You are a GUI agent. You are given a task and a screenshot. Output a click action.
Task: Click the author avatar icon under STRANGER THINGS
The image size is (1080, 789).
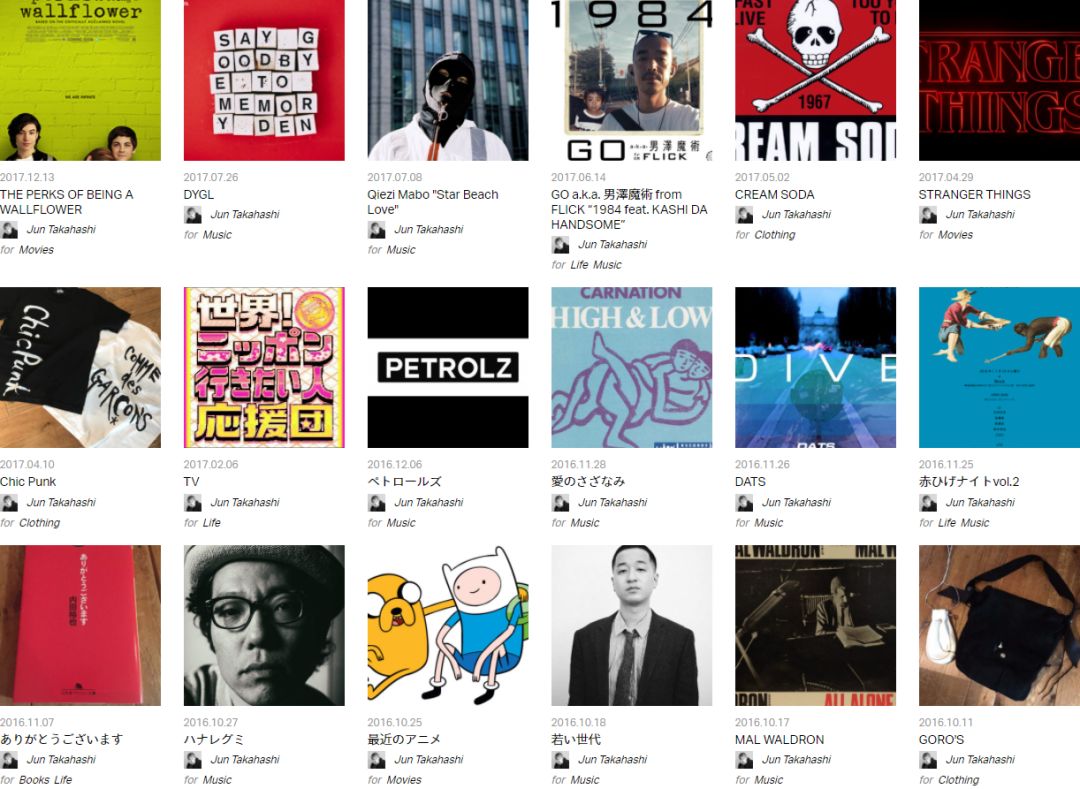tap(928, 215)
